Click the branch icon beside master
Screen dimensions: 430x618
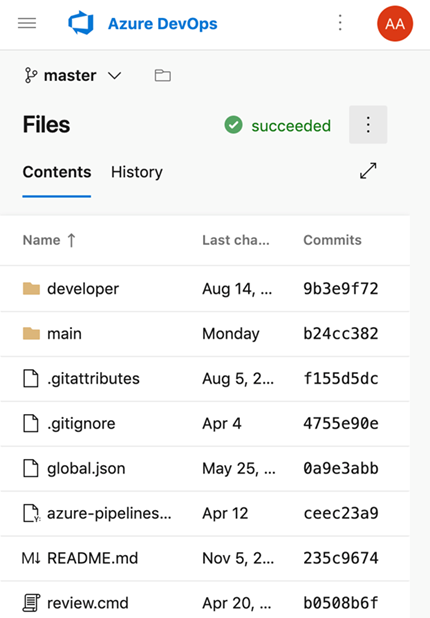[x=31, y=75]
